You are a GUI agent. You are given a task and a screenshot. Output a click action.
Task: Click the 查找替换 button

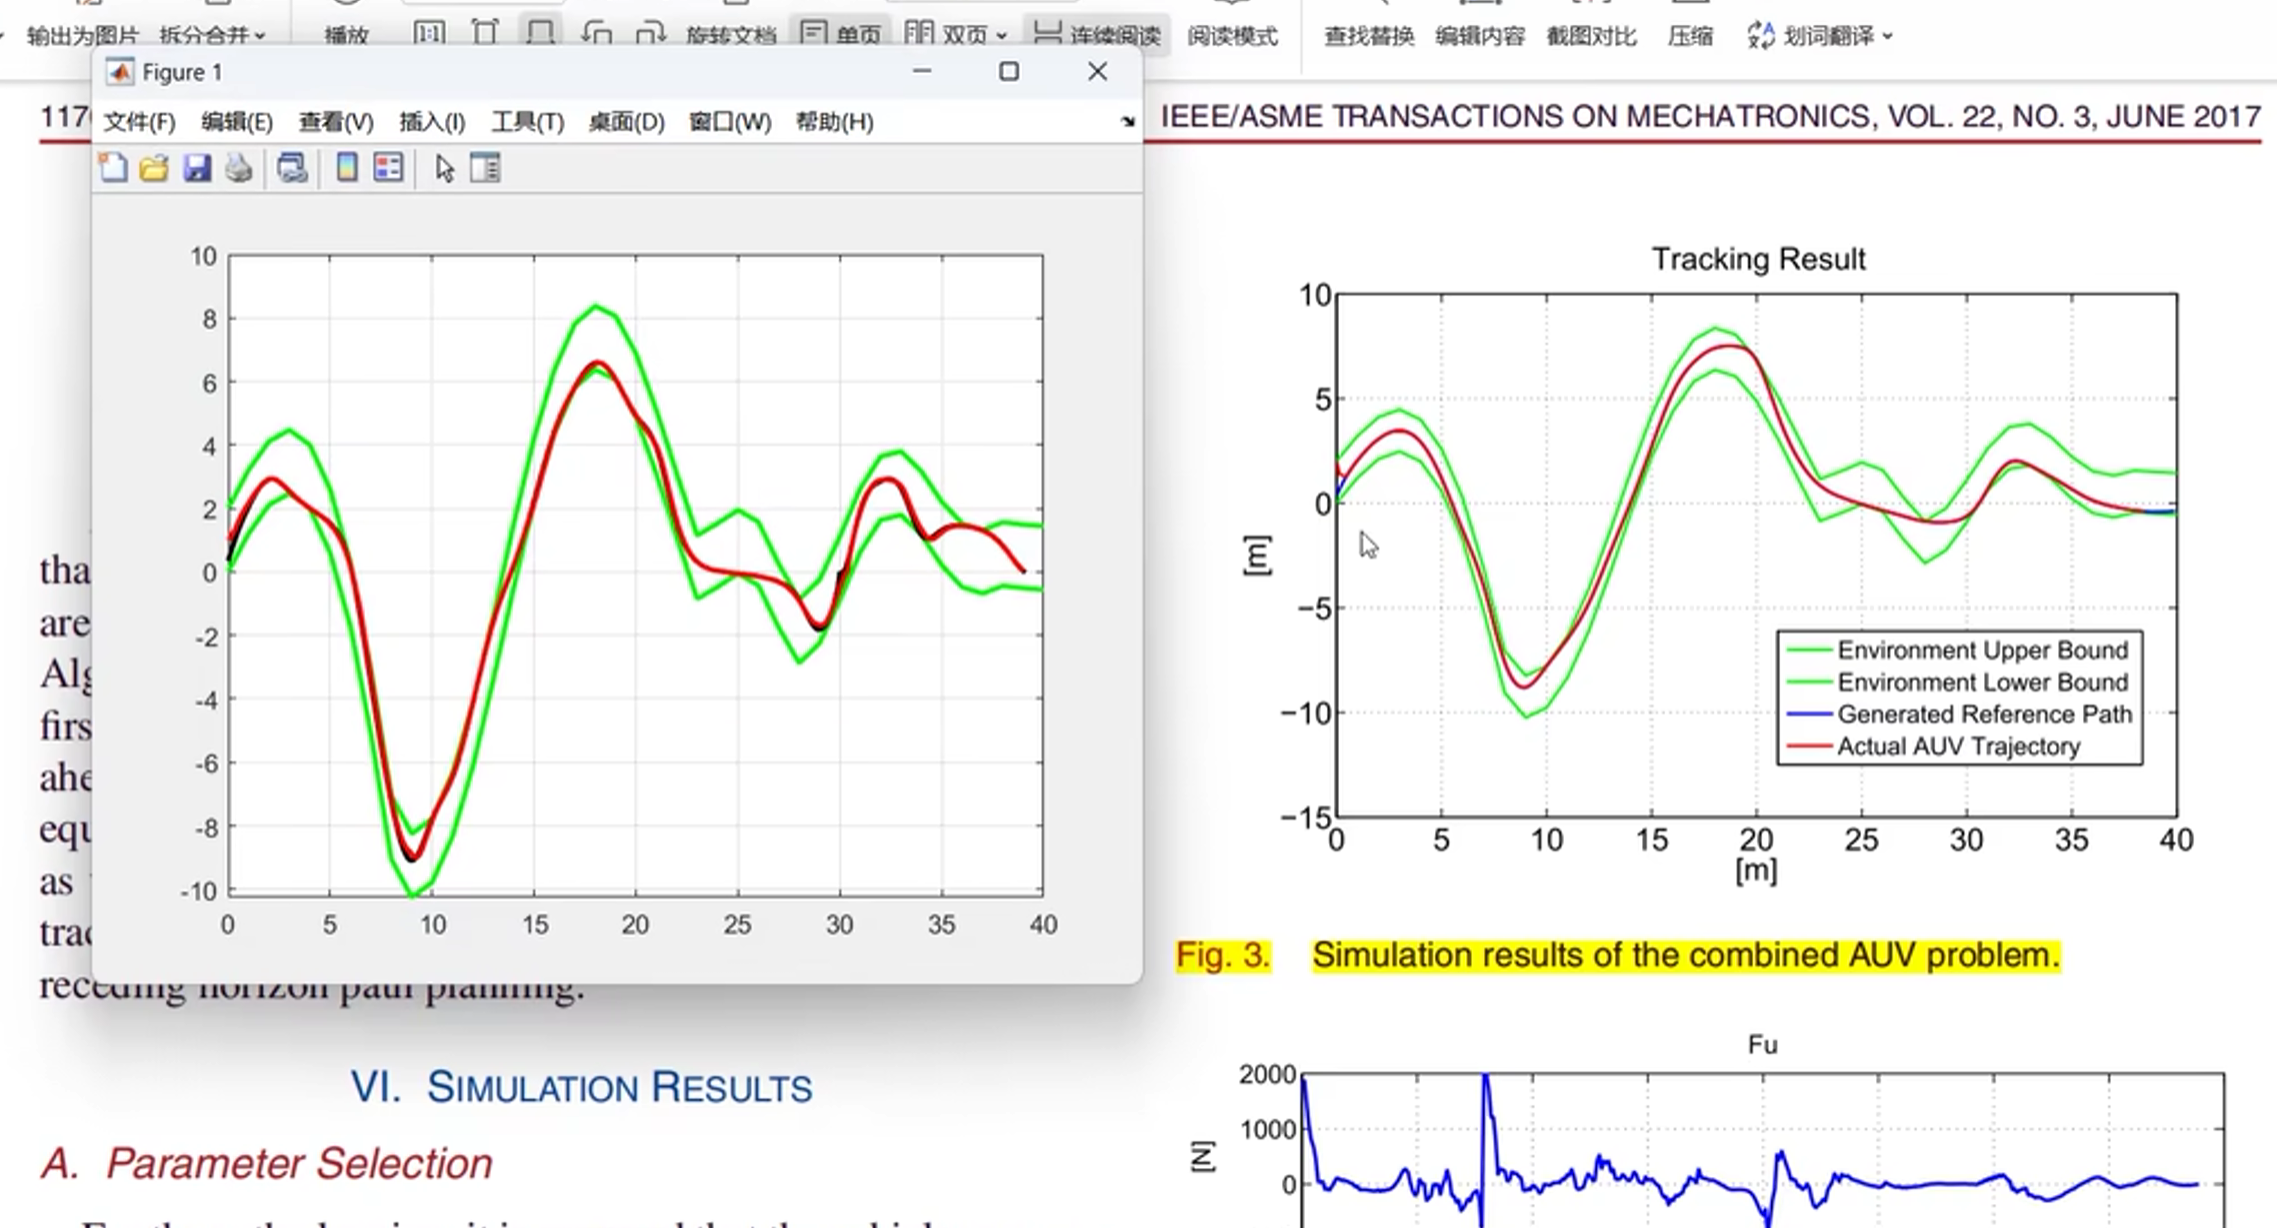pyautogui.click(x=1368, y=36)
